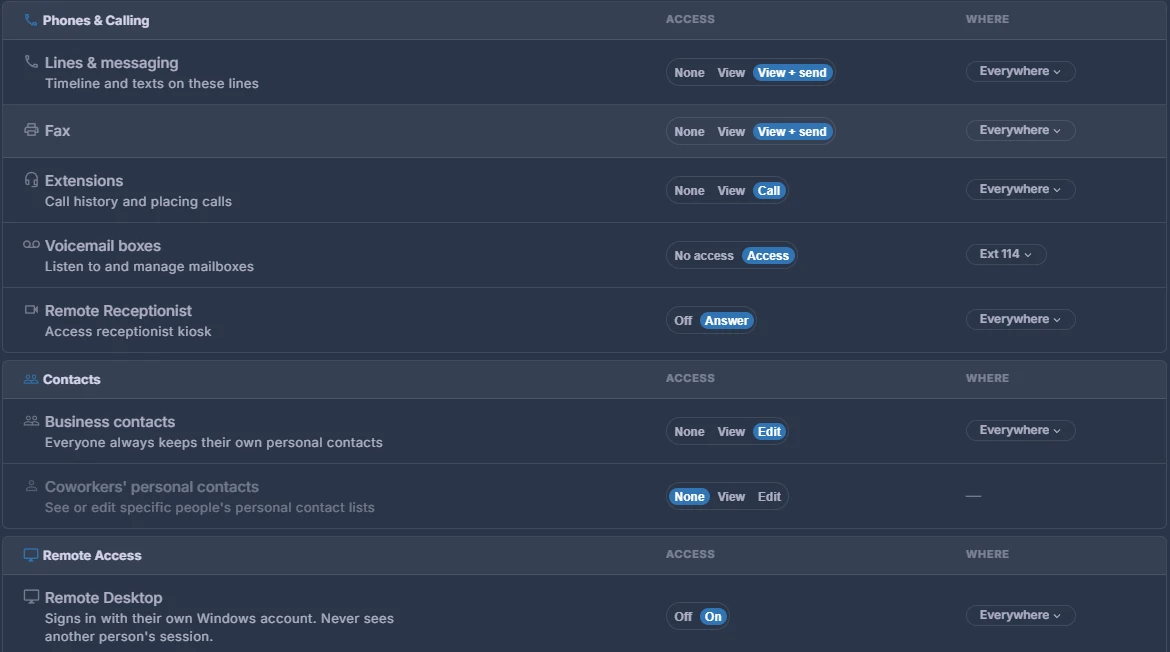Click the people icon in Contacts section header
Viewport: 1170px width, 652px height.
(x=31, y=379)
